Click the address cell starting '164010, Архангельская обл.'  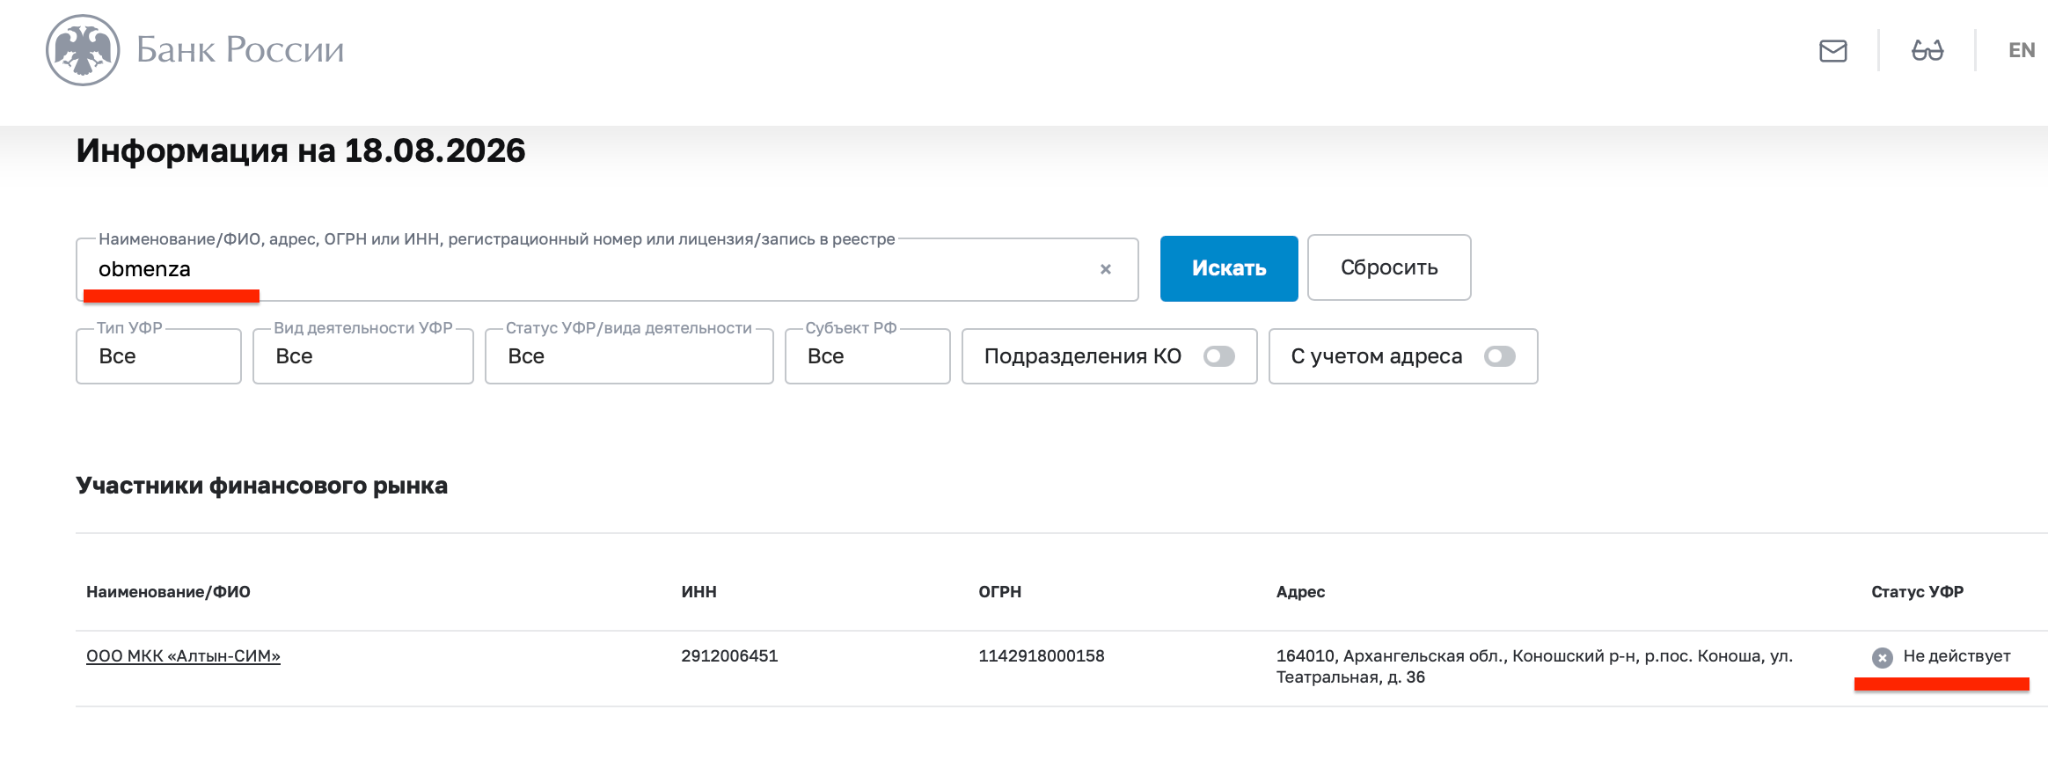(x=1534, y=667)
